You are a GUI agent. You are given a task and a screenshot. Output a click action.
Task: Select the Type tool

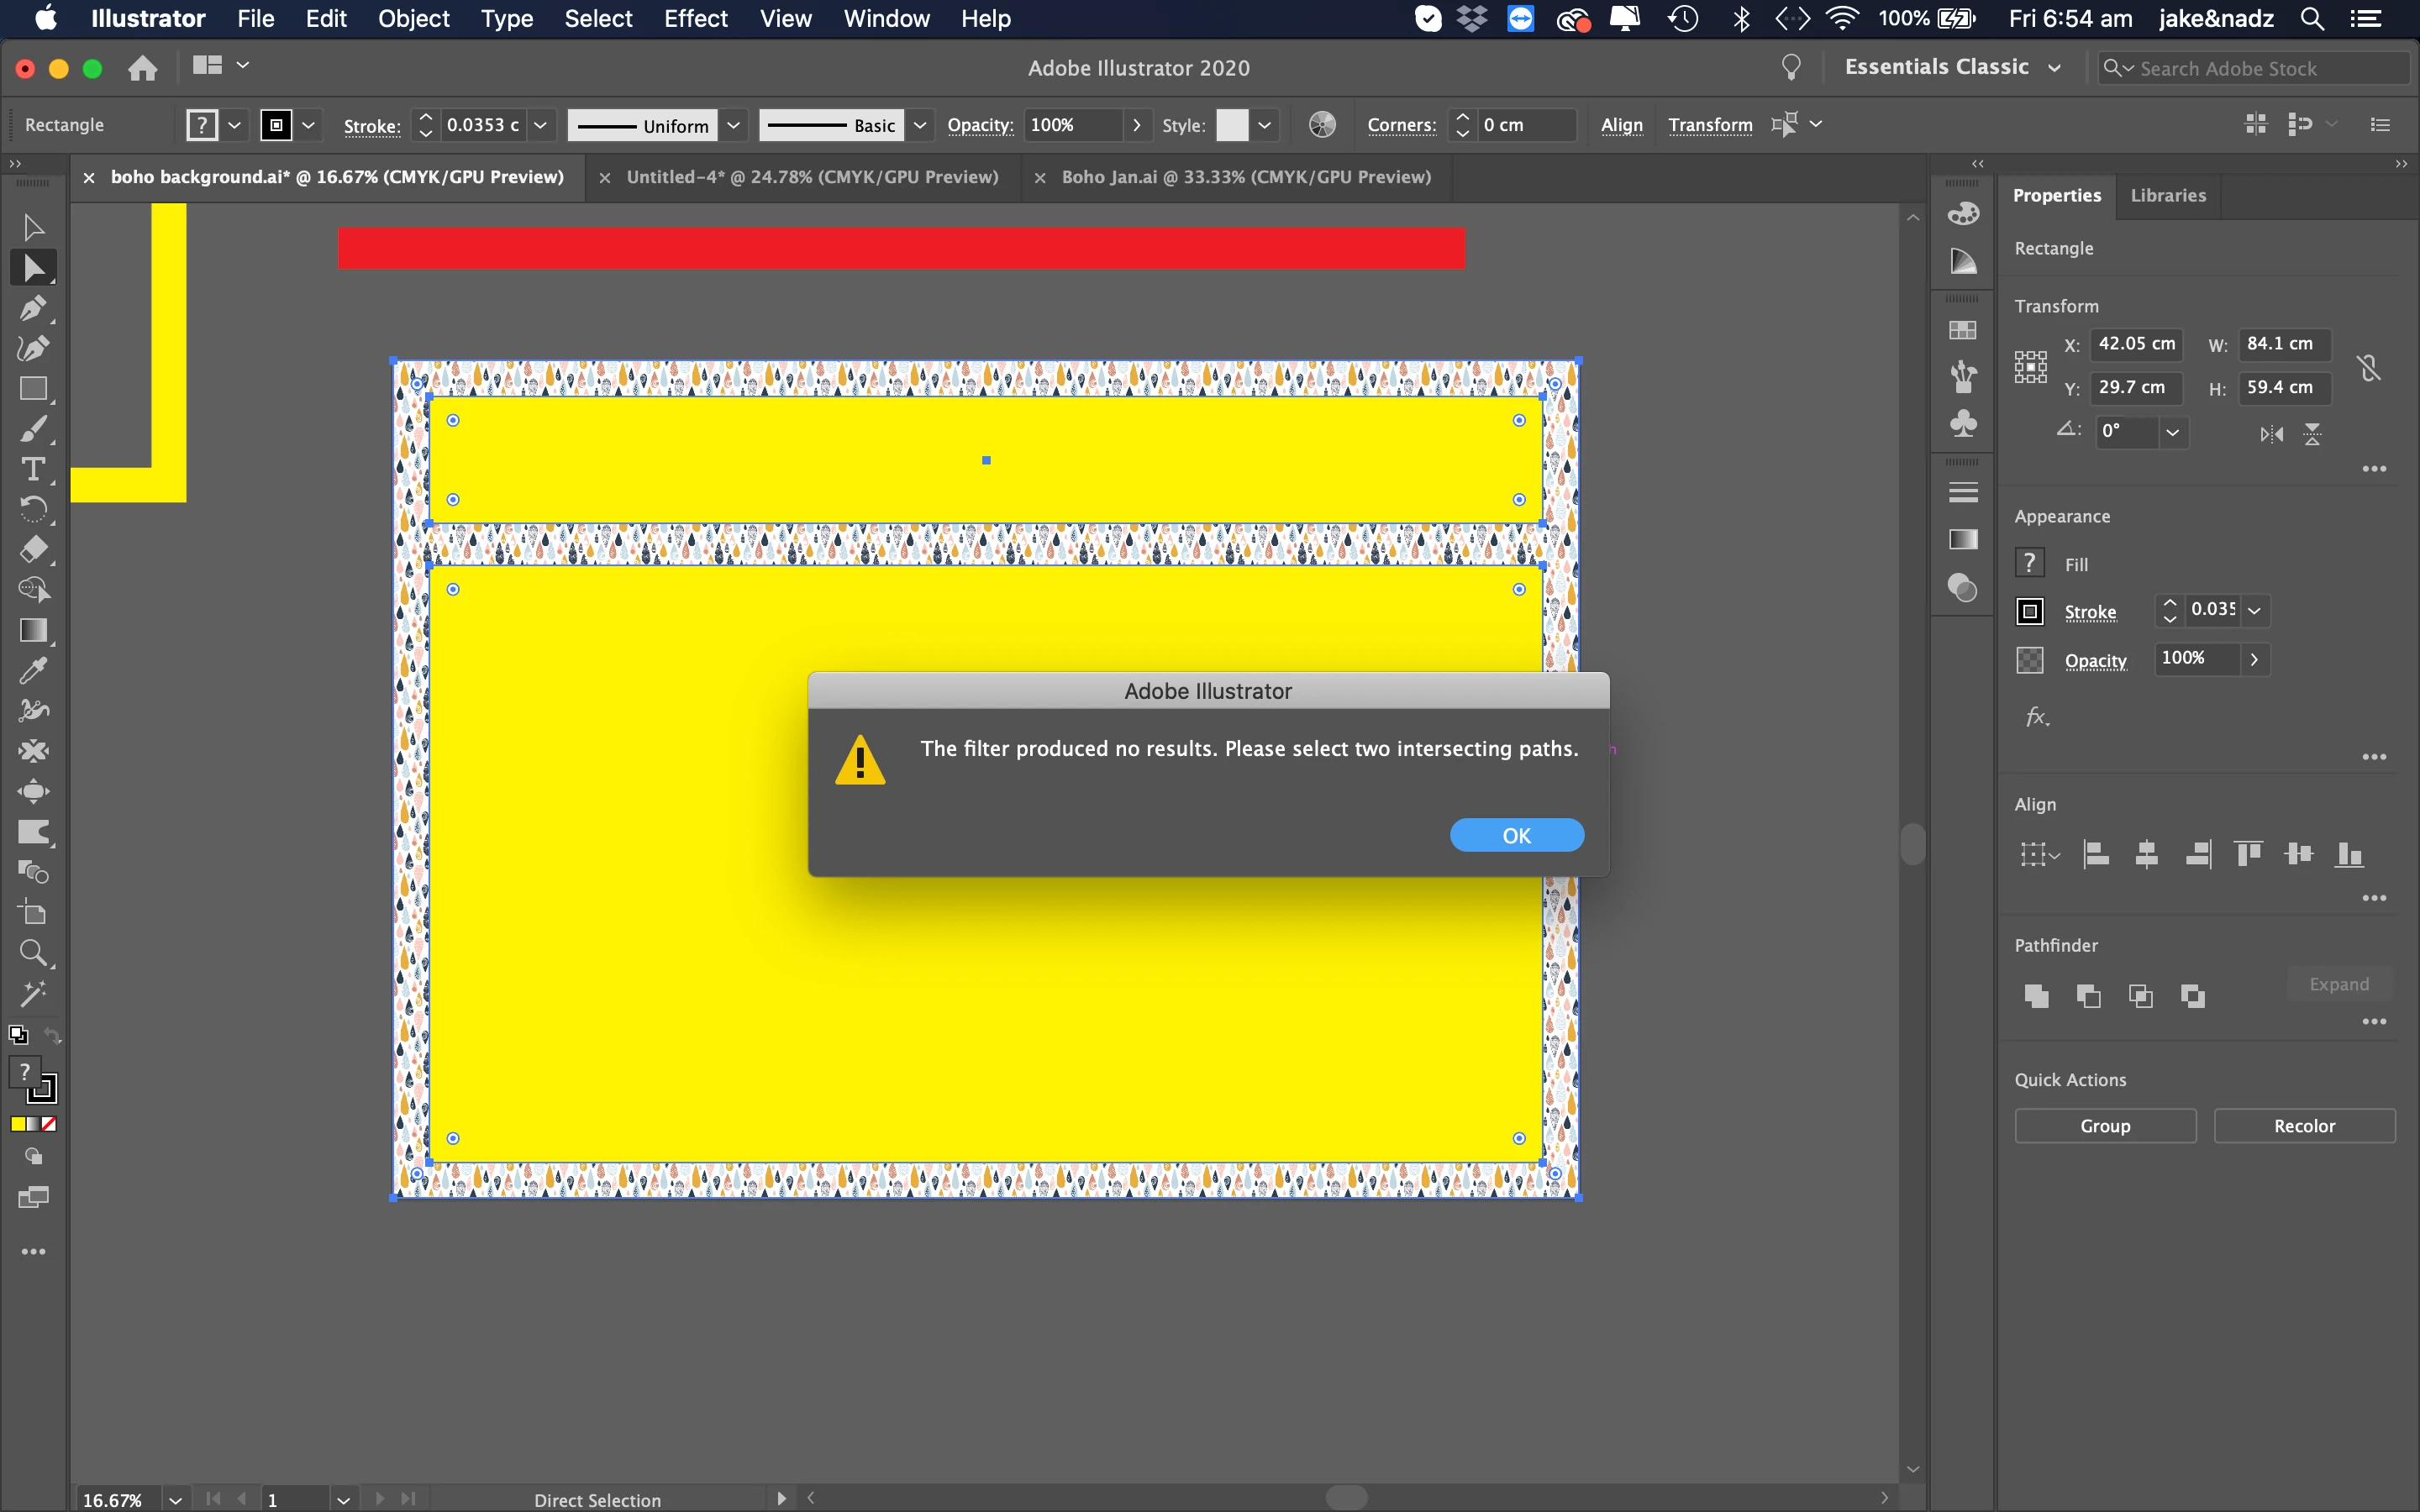(x=32, y=469)
